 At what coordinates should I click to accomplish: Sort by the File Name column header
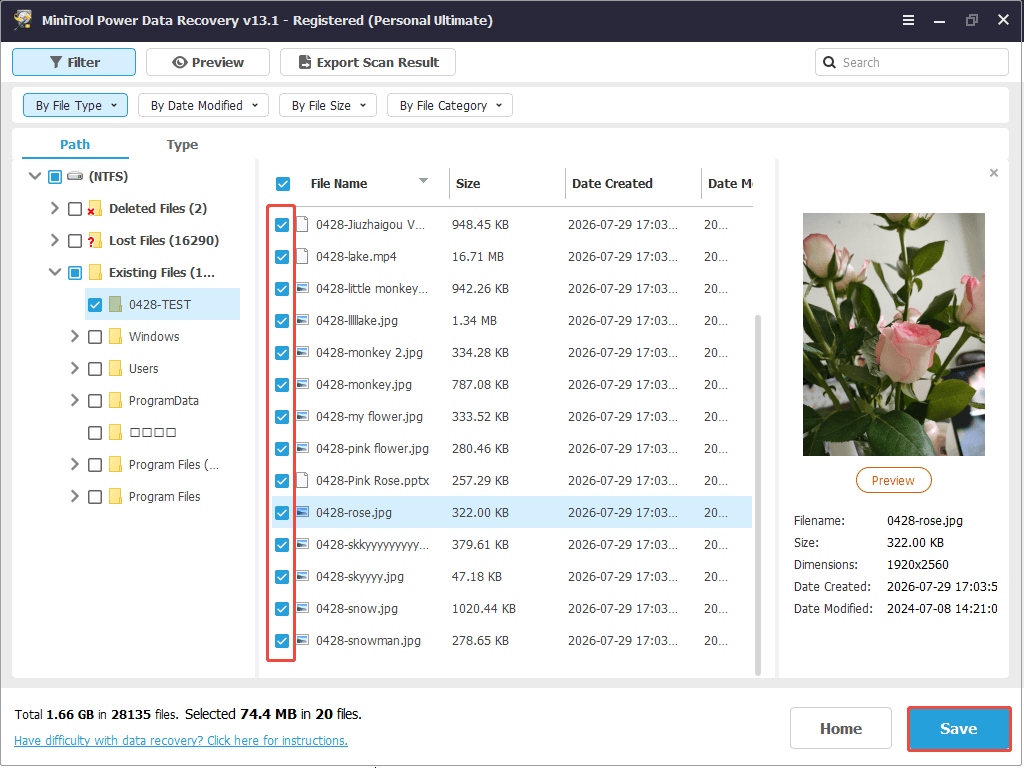(338, 184)
